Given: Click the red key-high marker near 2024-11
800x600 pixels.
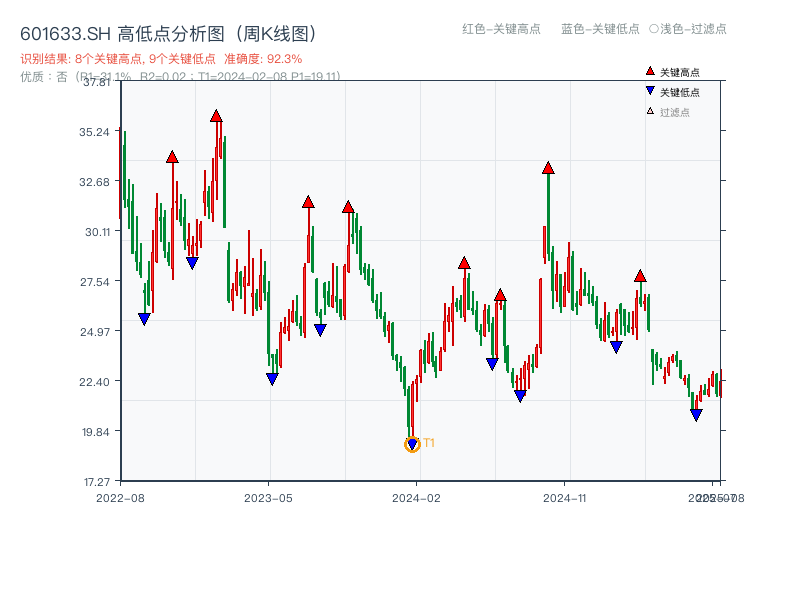Looking at the screenshot, I should [x=548, y=168].
